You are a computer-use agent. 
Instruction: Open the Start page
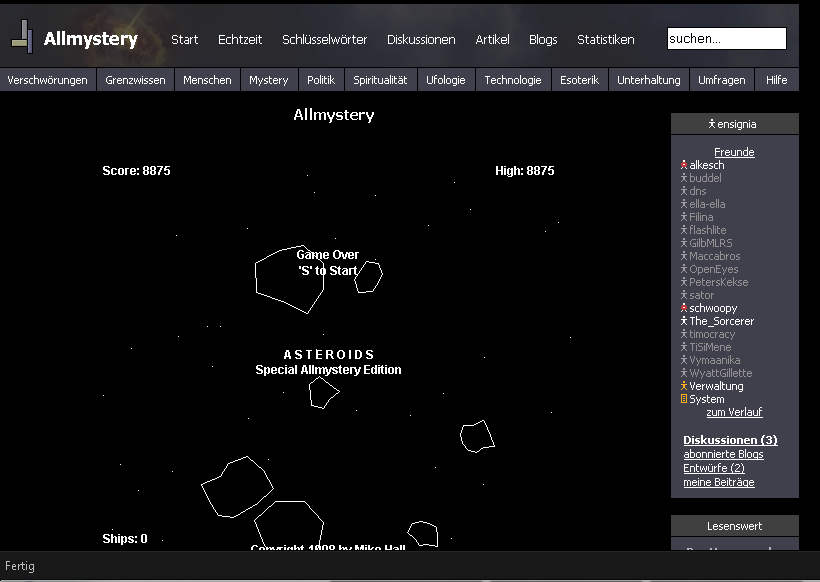point(185,39)
